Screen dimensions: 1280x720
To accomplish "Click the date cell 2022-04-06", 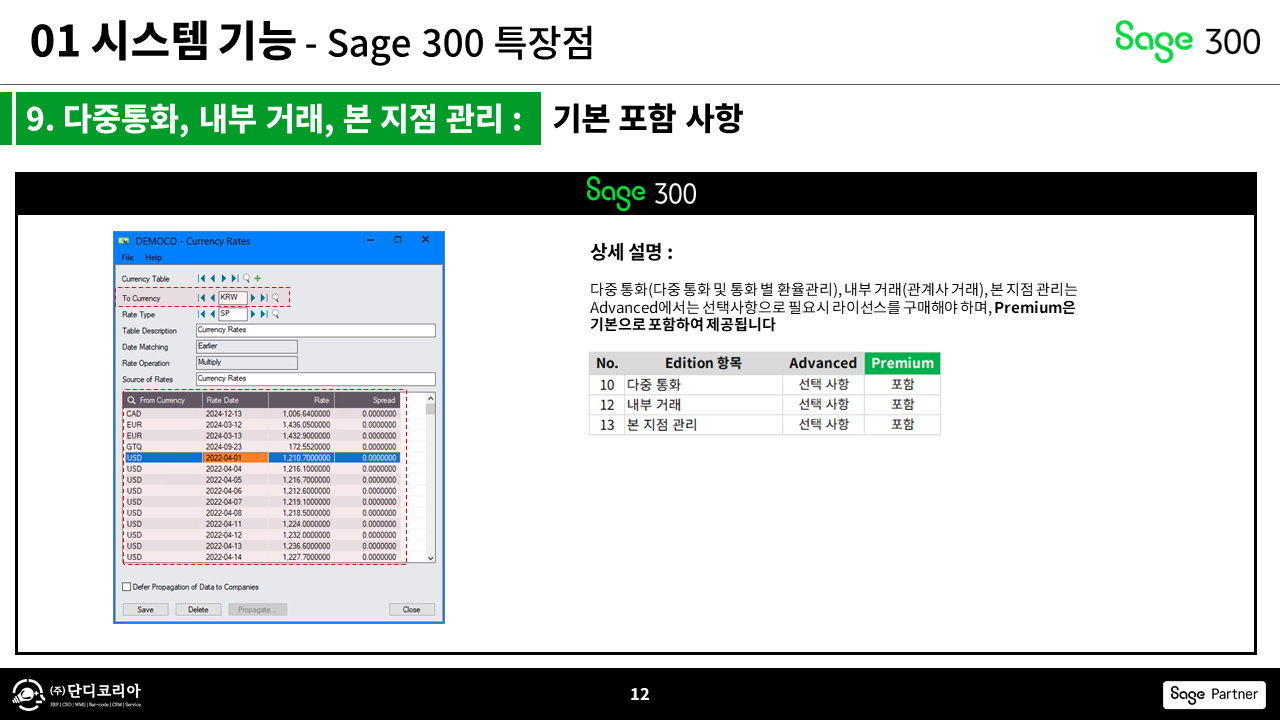I will [x=235, y=491].
